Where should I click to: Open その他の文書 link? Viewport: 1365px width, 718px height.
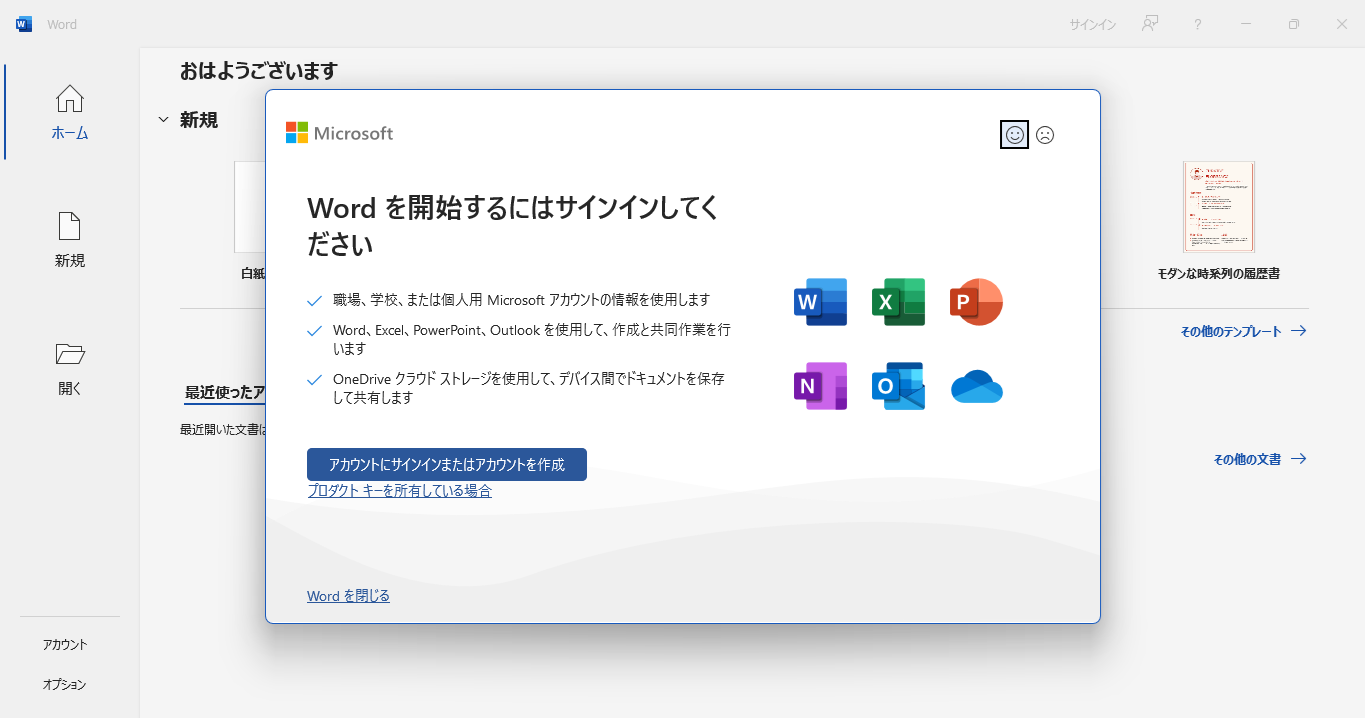[1260, 459]
